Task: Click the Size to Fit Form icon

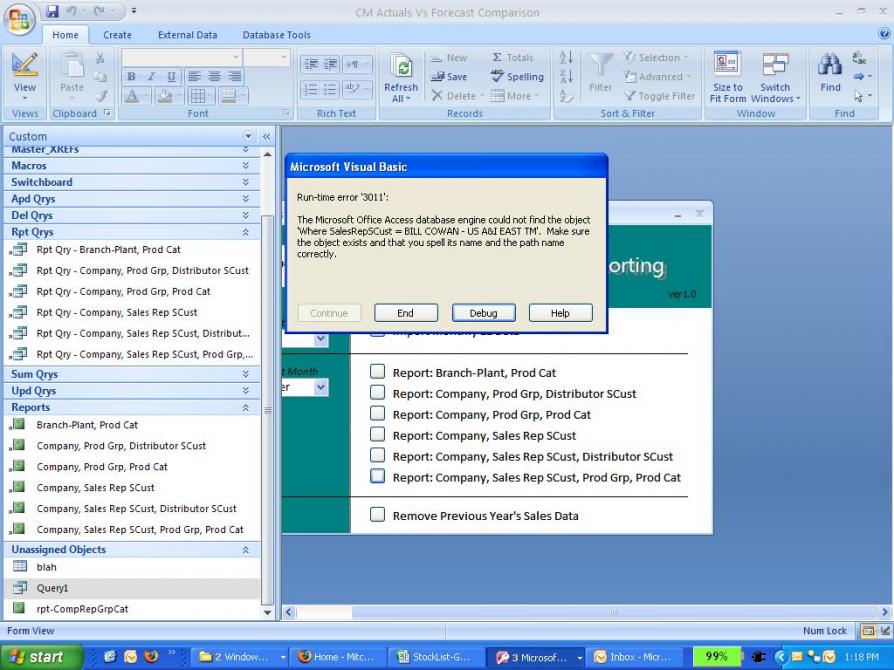Action: pyautogui.click(x=727, y=67)
